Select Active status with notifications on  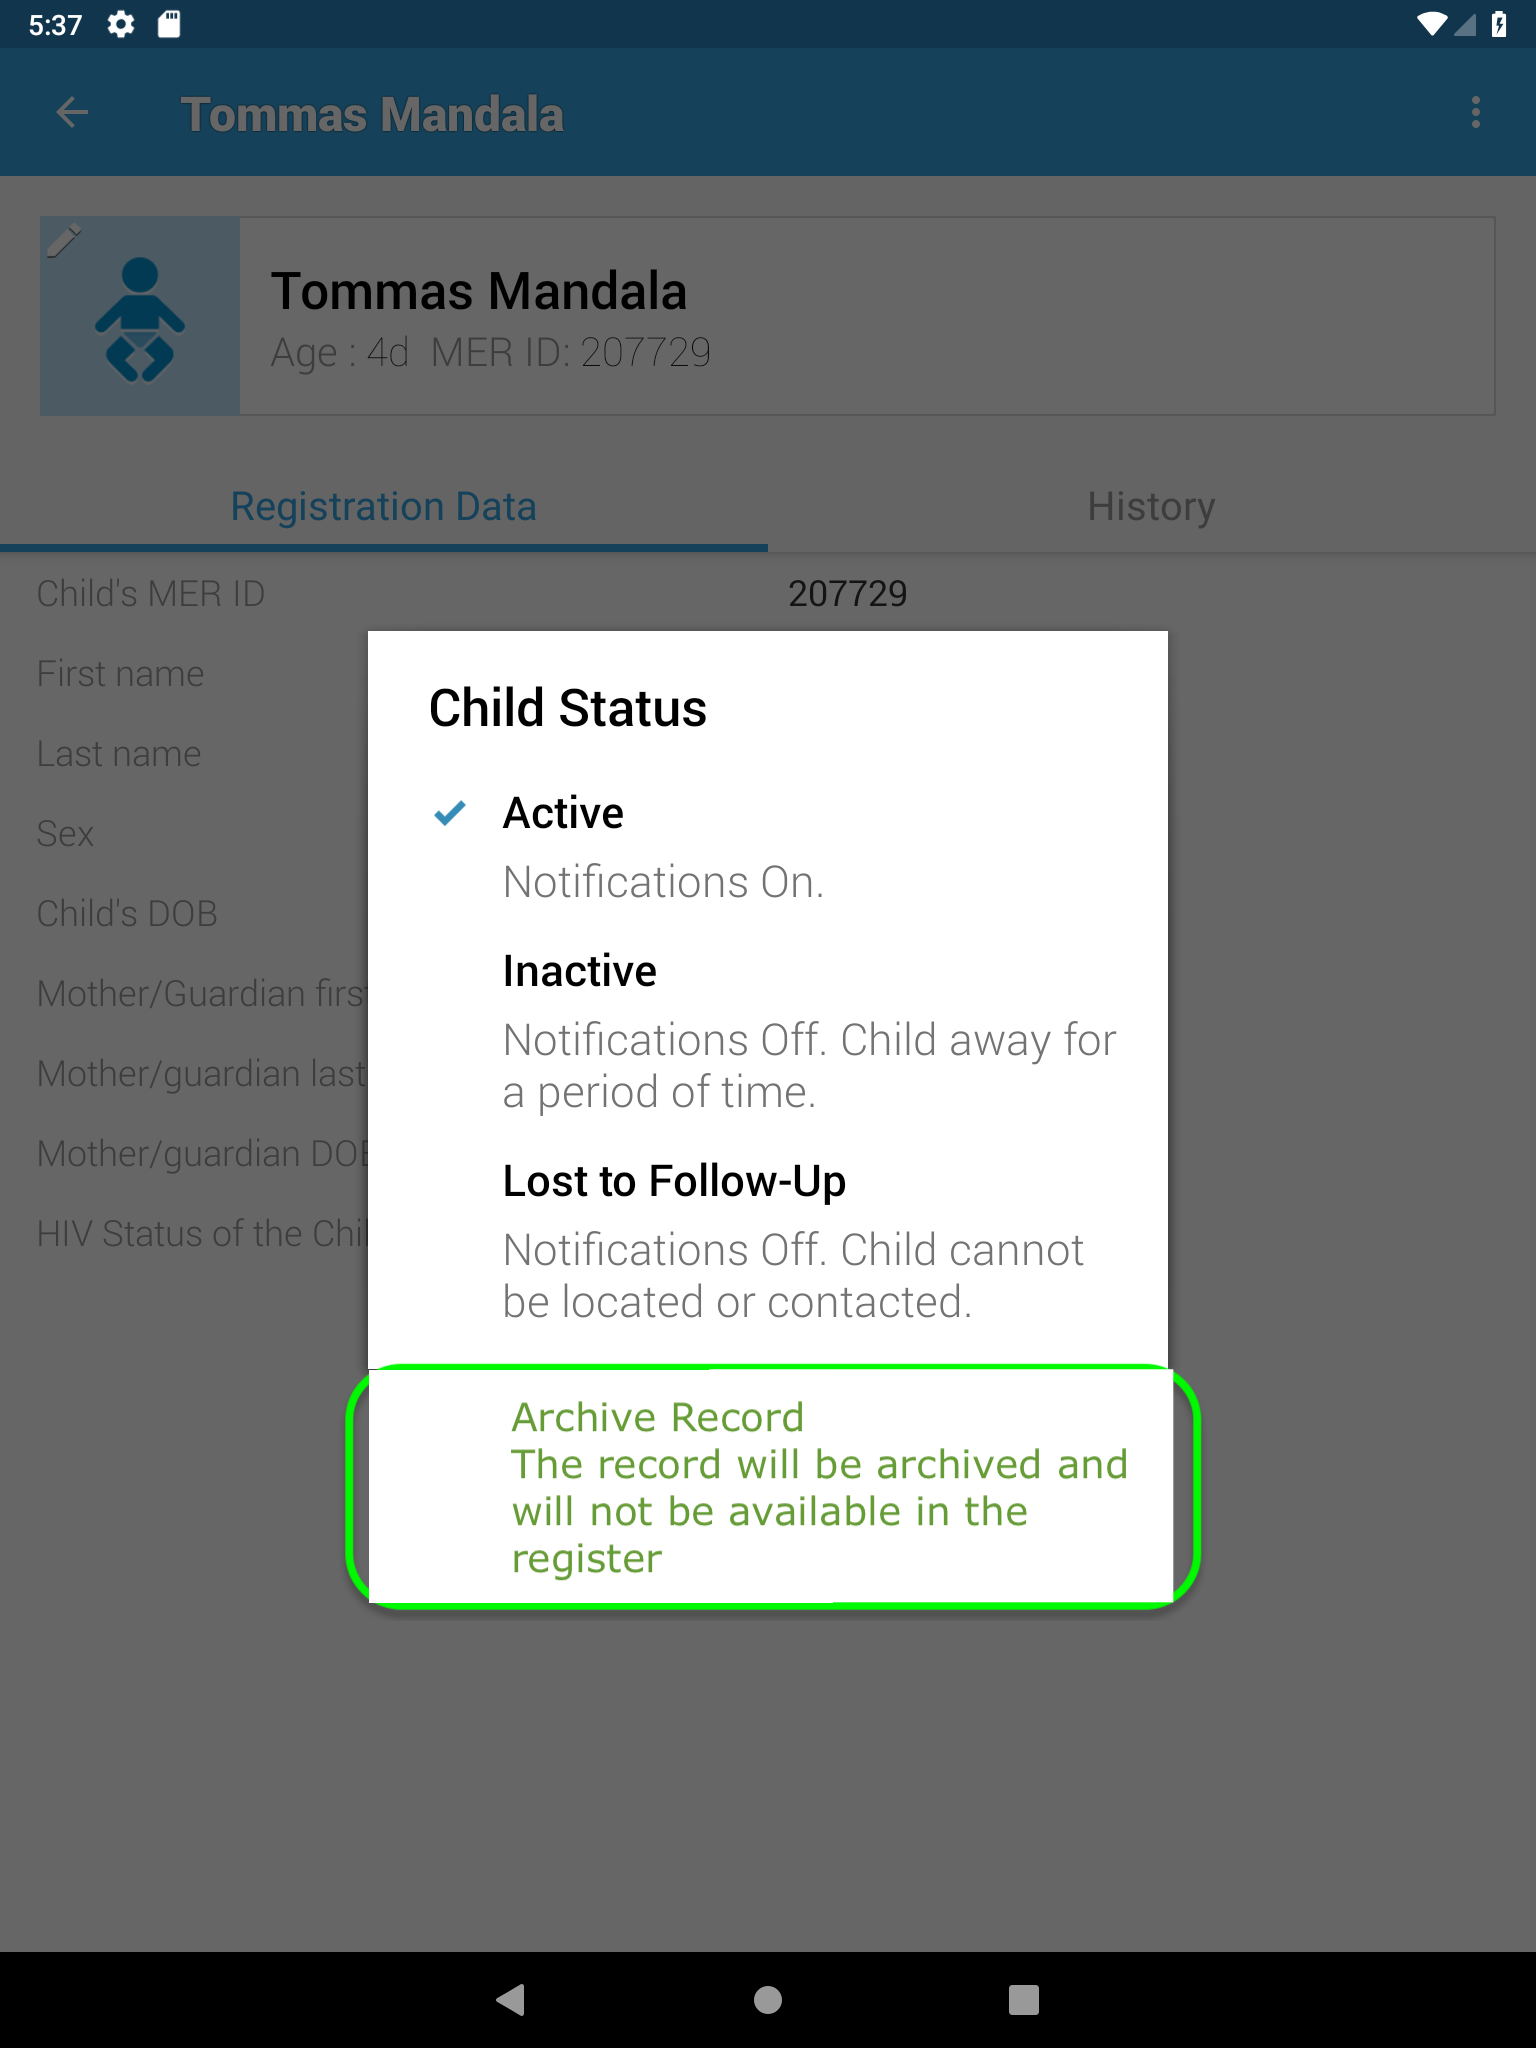pyautogui.click(x=563, y=812)
